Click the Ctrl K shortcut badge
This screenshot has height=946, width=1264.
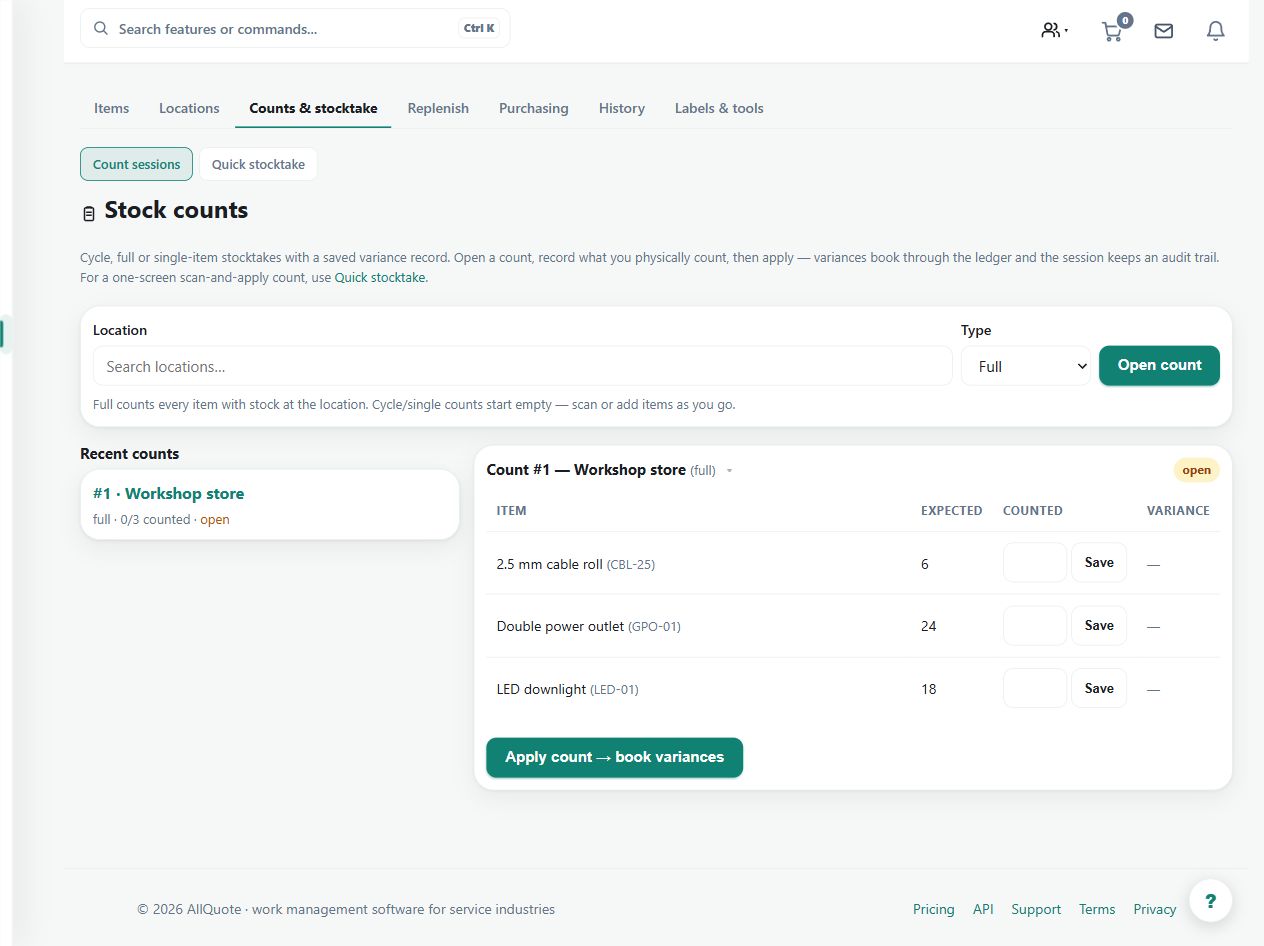click(x=479, y=28)
